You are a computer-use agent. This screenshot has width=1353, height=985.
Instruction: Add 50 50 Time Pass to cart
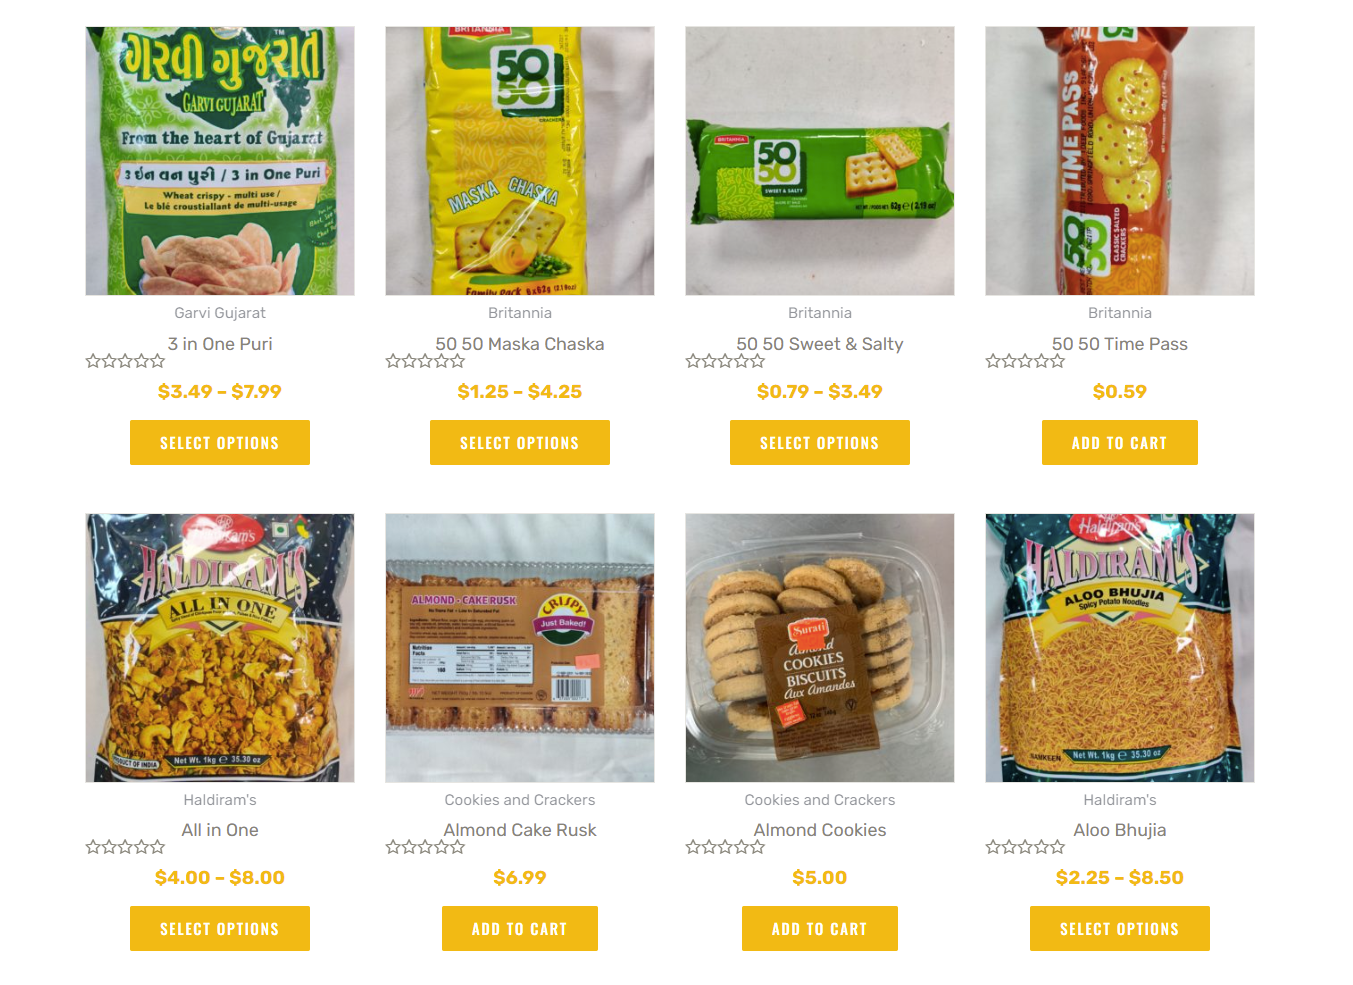(x=1120, y=443)
